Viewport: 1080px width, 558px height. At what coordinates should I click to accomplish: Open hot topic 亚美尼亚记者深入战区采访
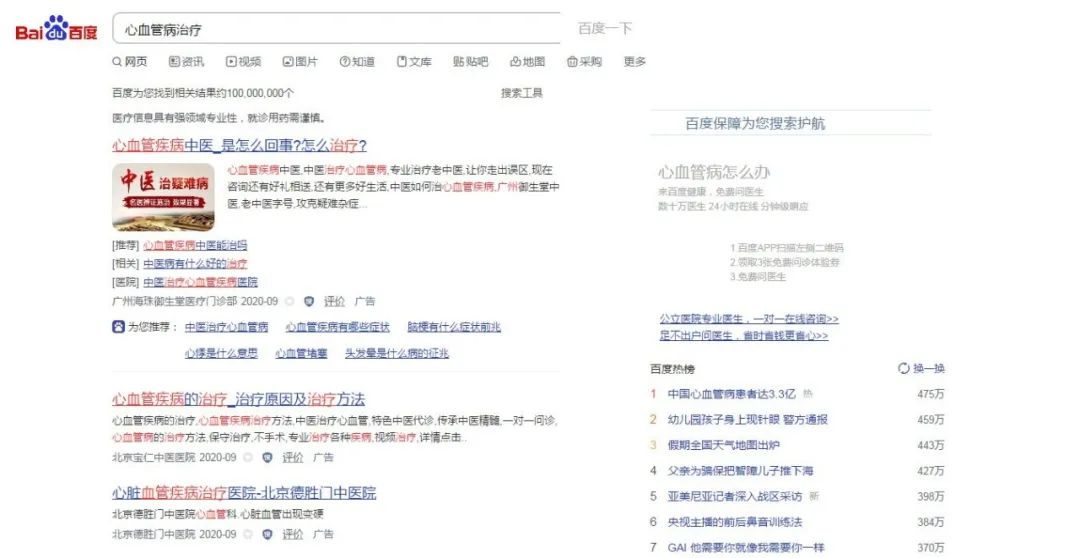pyautogui.click(x=735, y=496)
